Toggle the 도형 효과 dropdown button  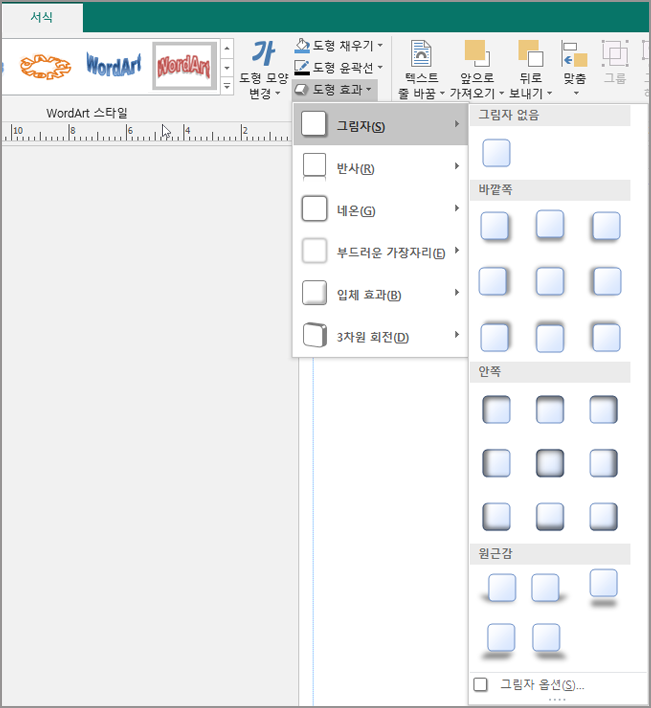click(335, 89)
